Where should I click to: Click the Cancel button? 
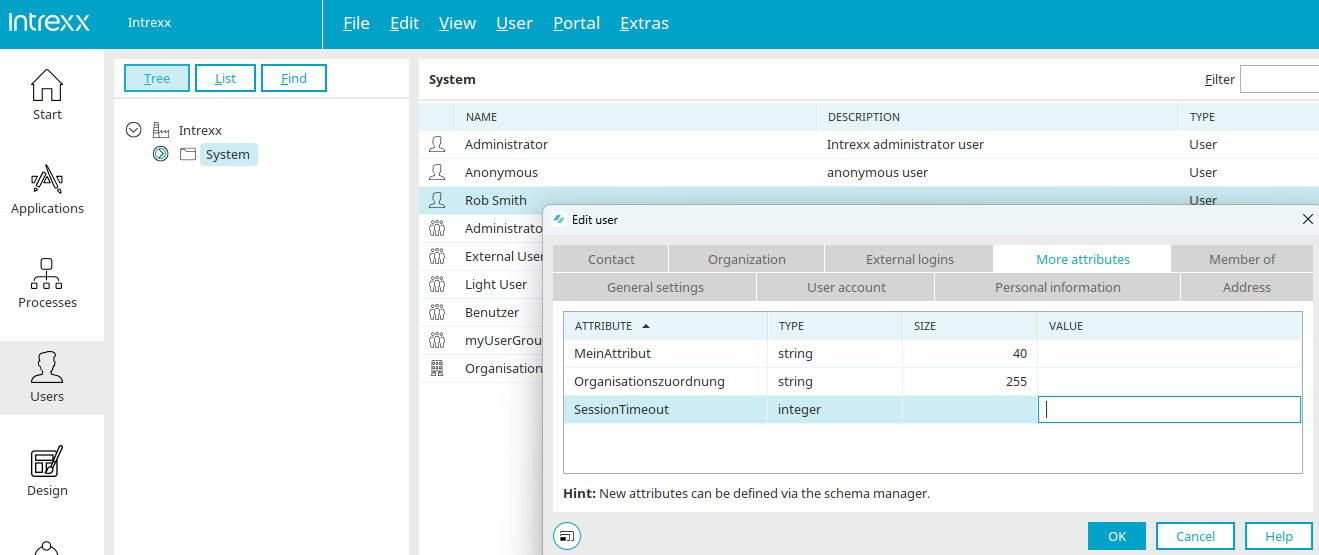click(x=1195, y=536)
